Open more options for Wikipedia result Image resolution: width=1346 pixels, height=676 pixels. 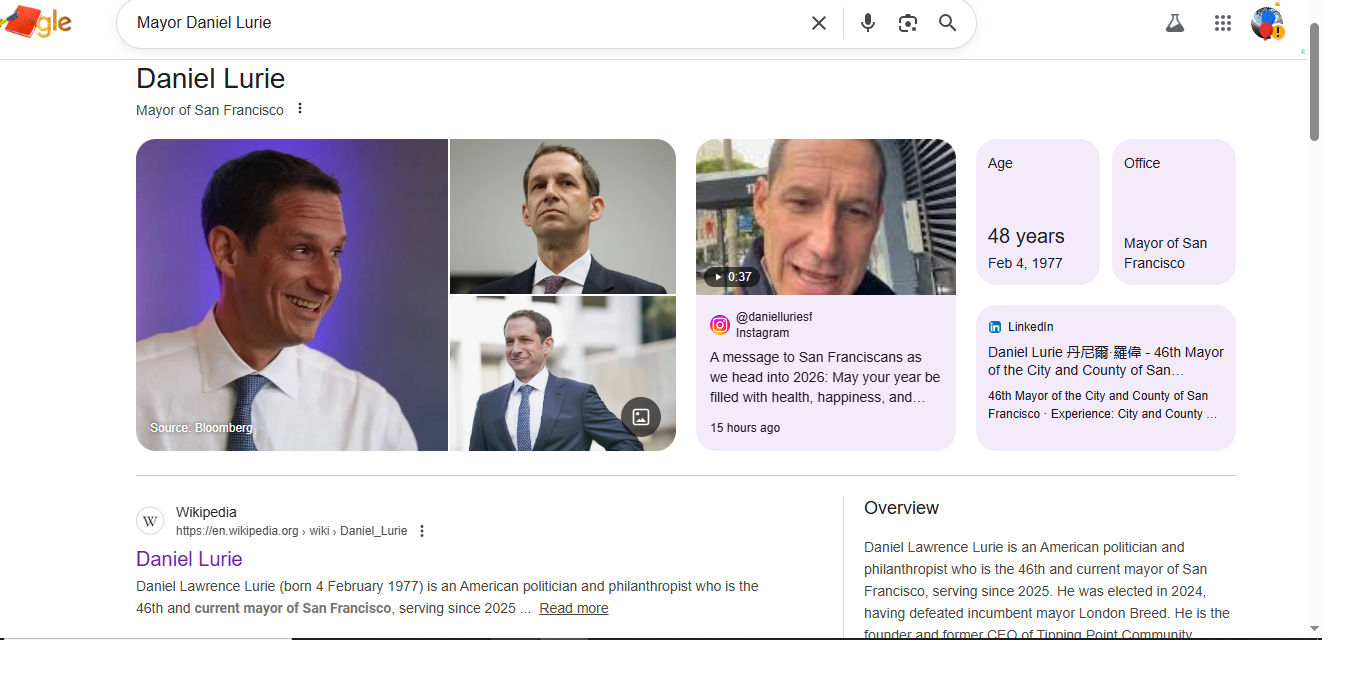tap(421, 531)
